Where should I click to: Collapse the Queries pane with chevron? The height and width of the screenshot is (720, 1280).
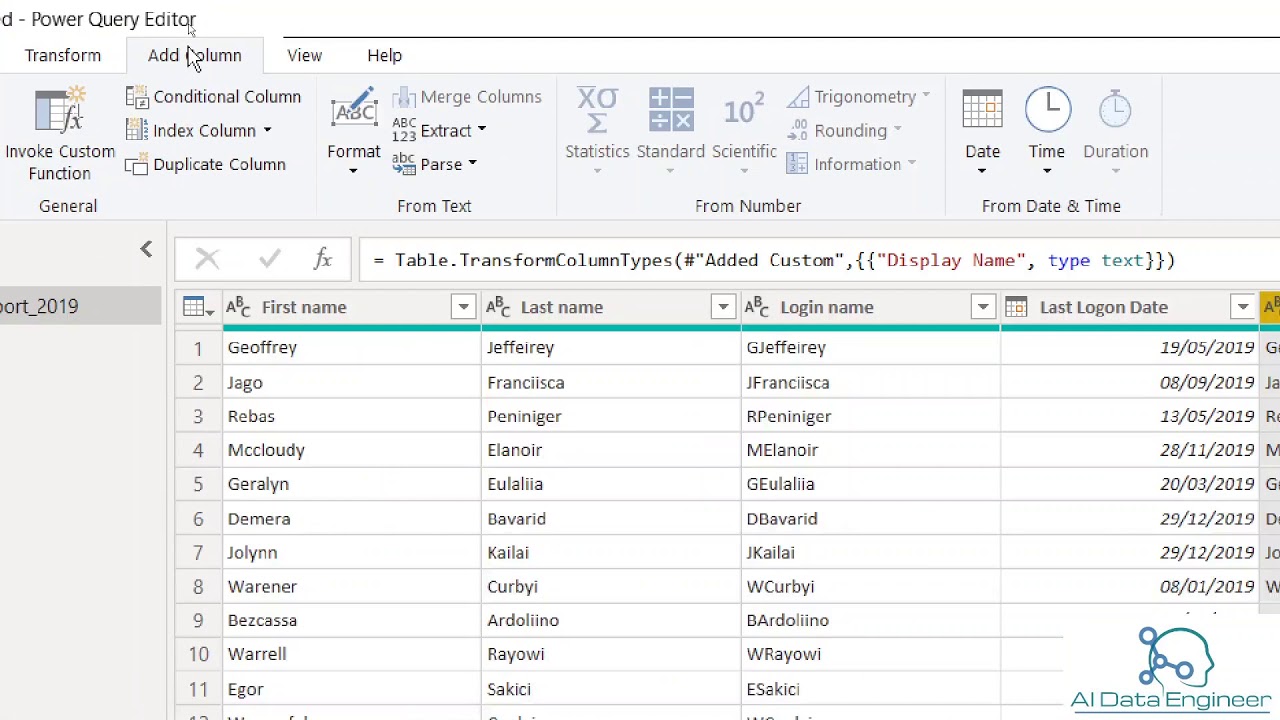(146, 249)
